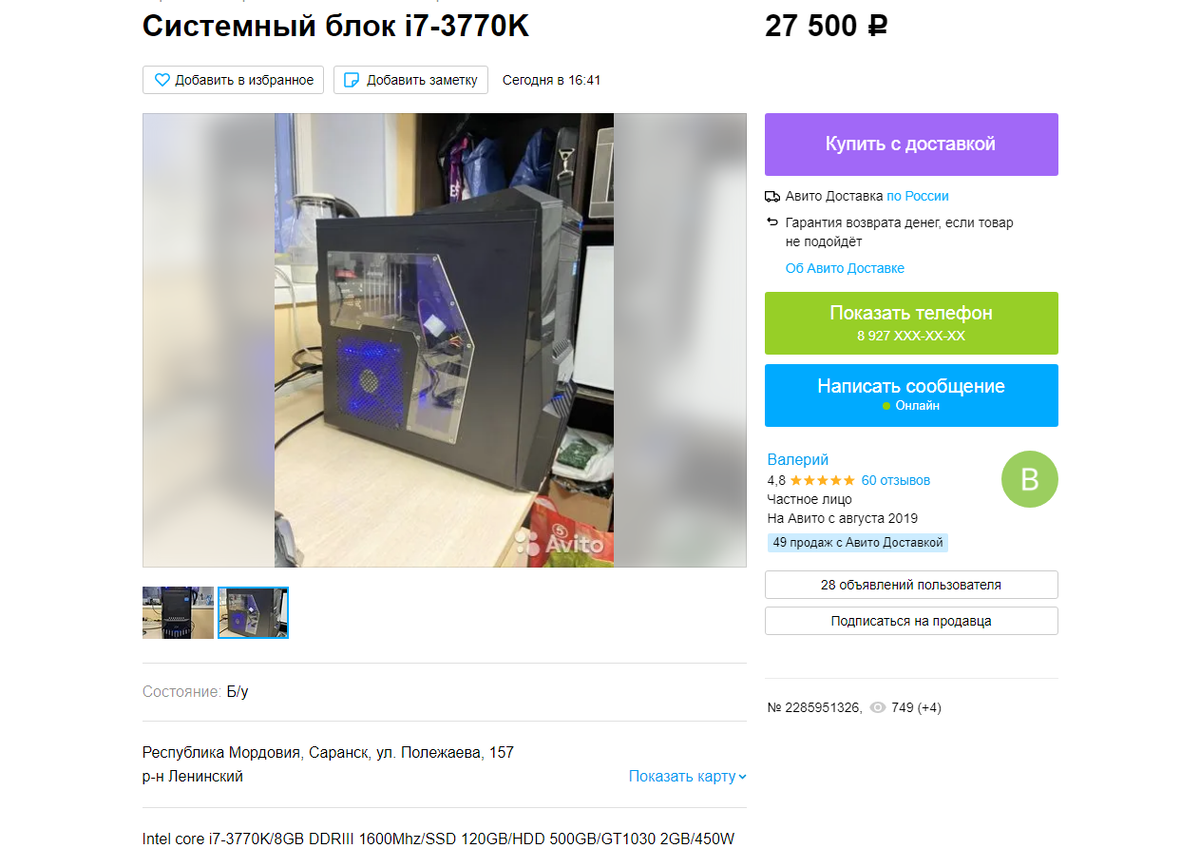This screenshot has height=868, width=1200.
Task: Reveal seller number via Показать телефон
Action: point(911,323)
